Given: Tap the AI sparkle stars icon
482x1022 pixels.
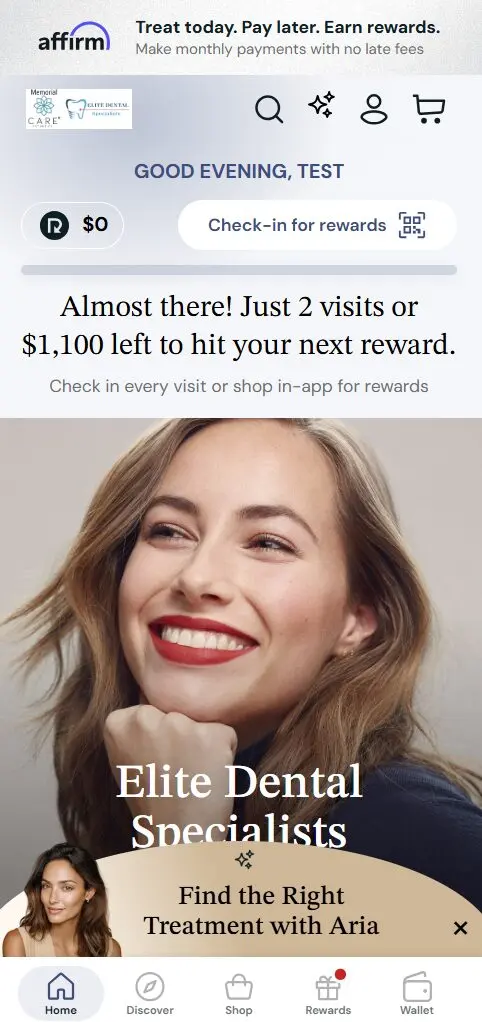Looking at the screenshot, I should (x=321, y=105).
